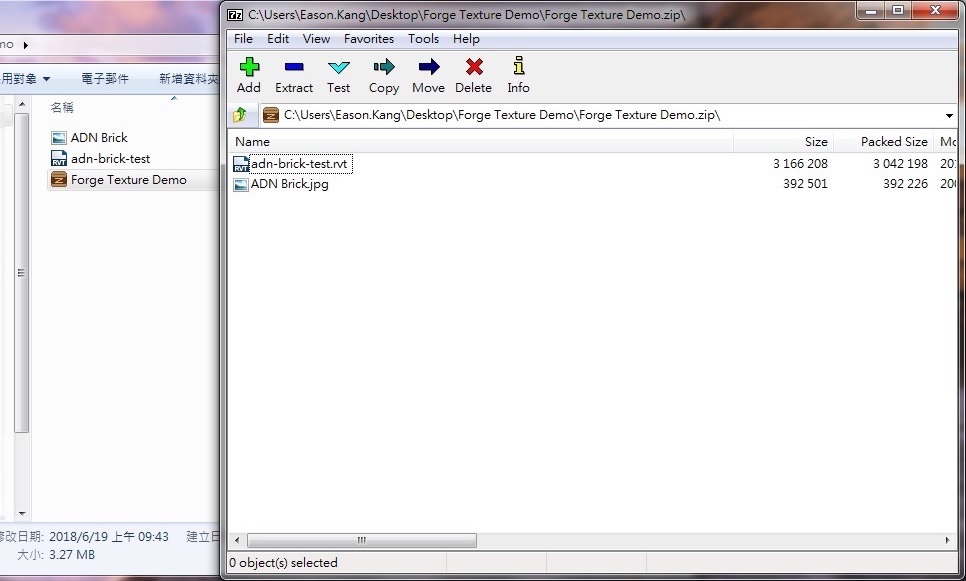Click the Copy toolbar icon
Image resolution: width=966 pixels, height=581 pixels.
[384, 67]
